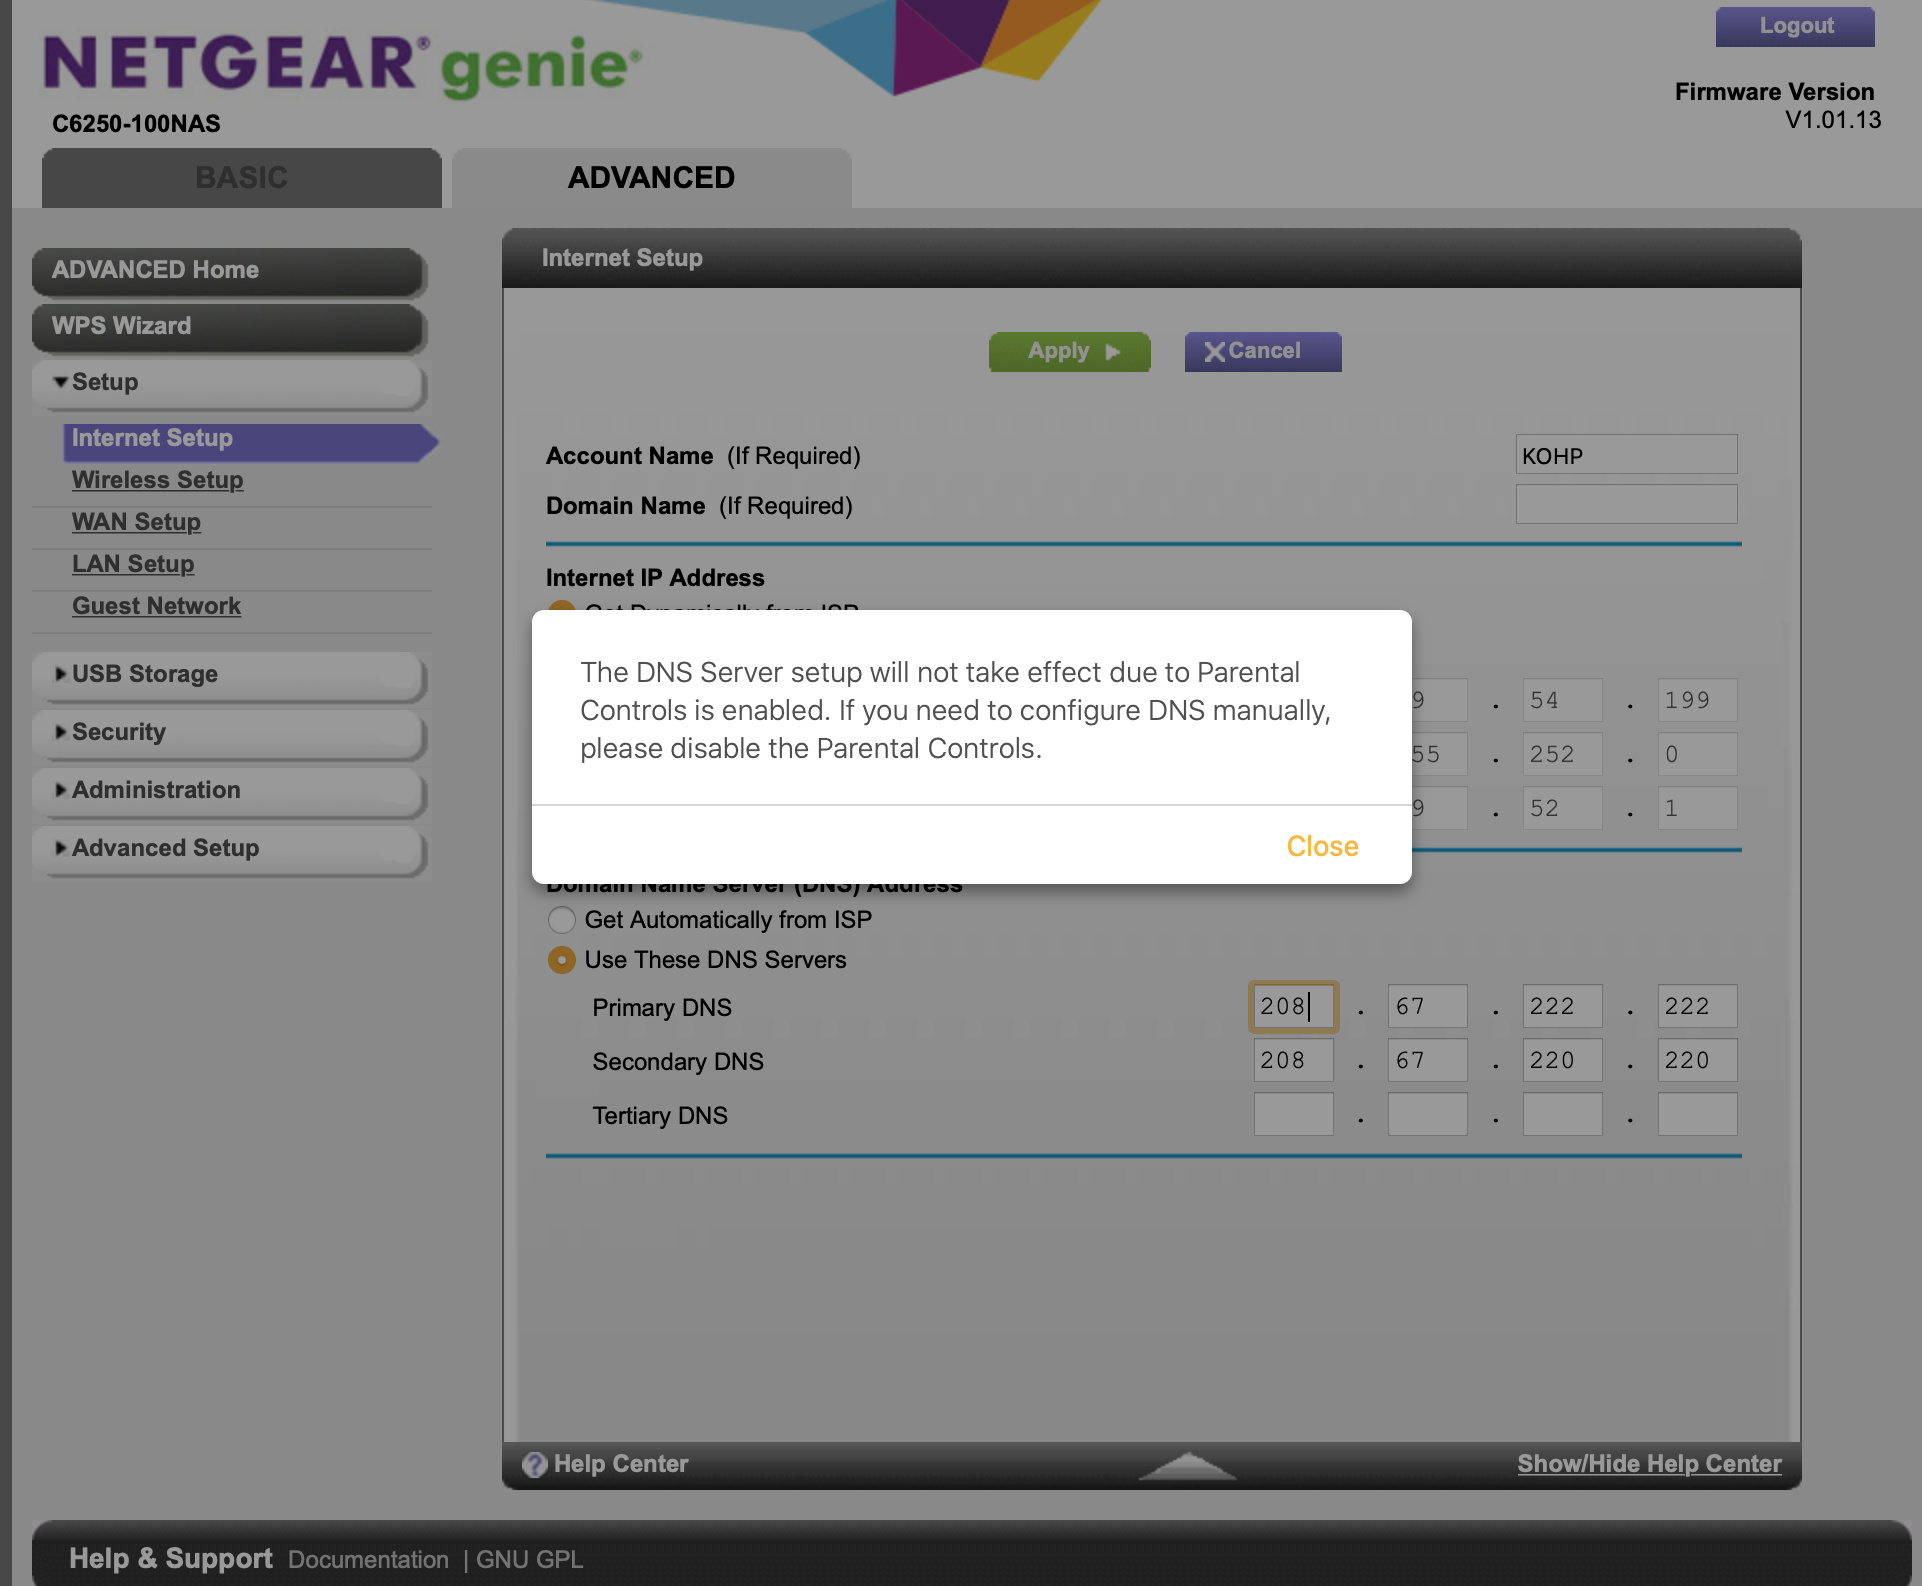Click the IP address field showing 54

tap(1562, 700)
